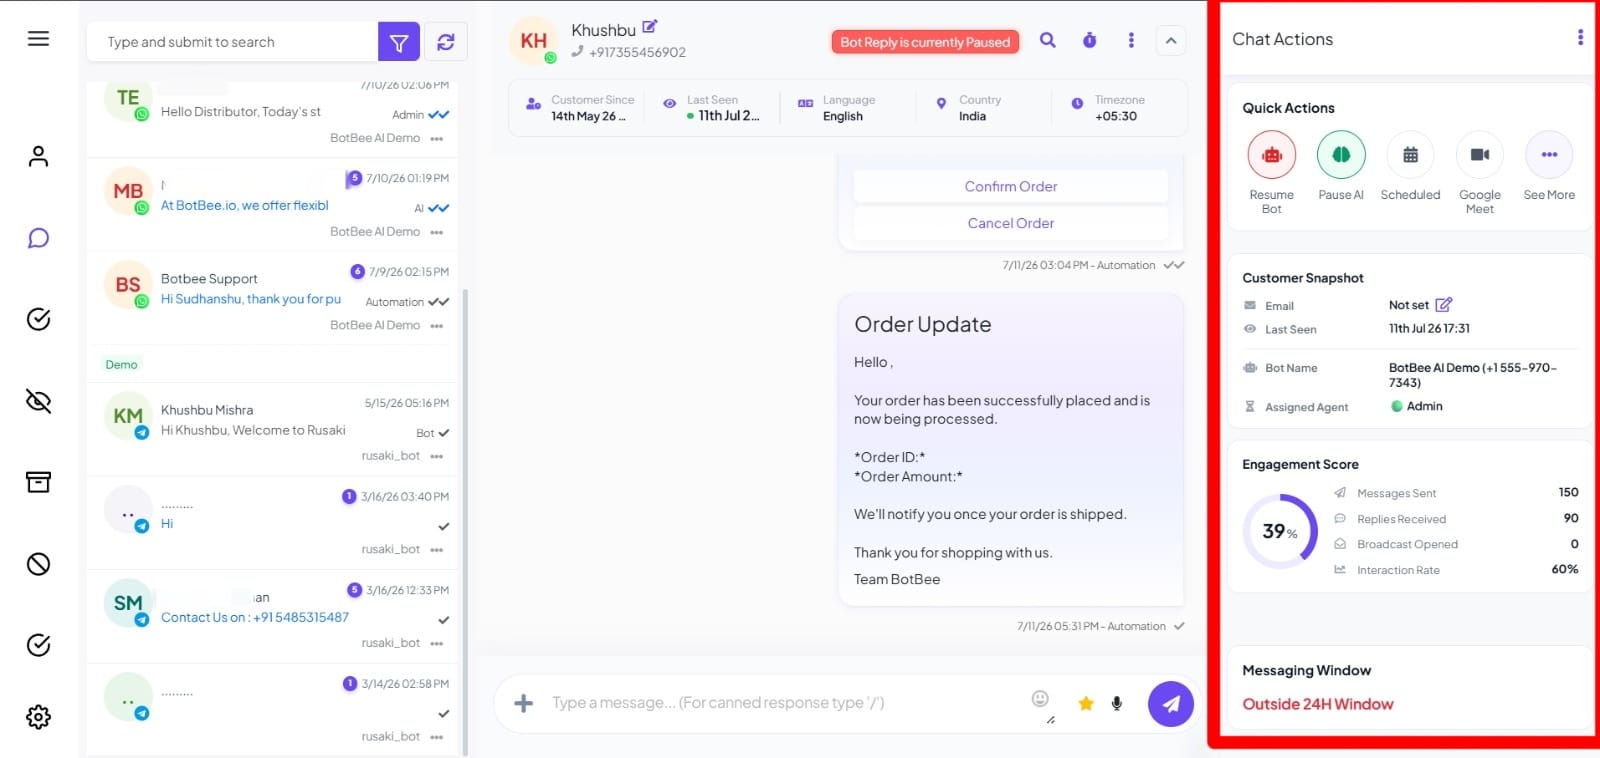Open the contacts person icon in sidebar
Screen dimensions: 1600x758
point(38,157)
